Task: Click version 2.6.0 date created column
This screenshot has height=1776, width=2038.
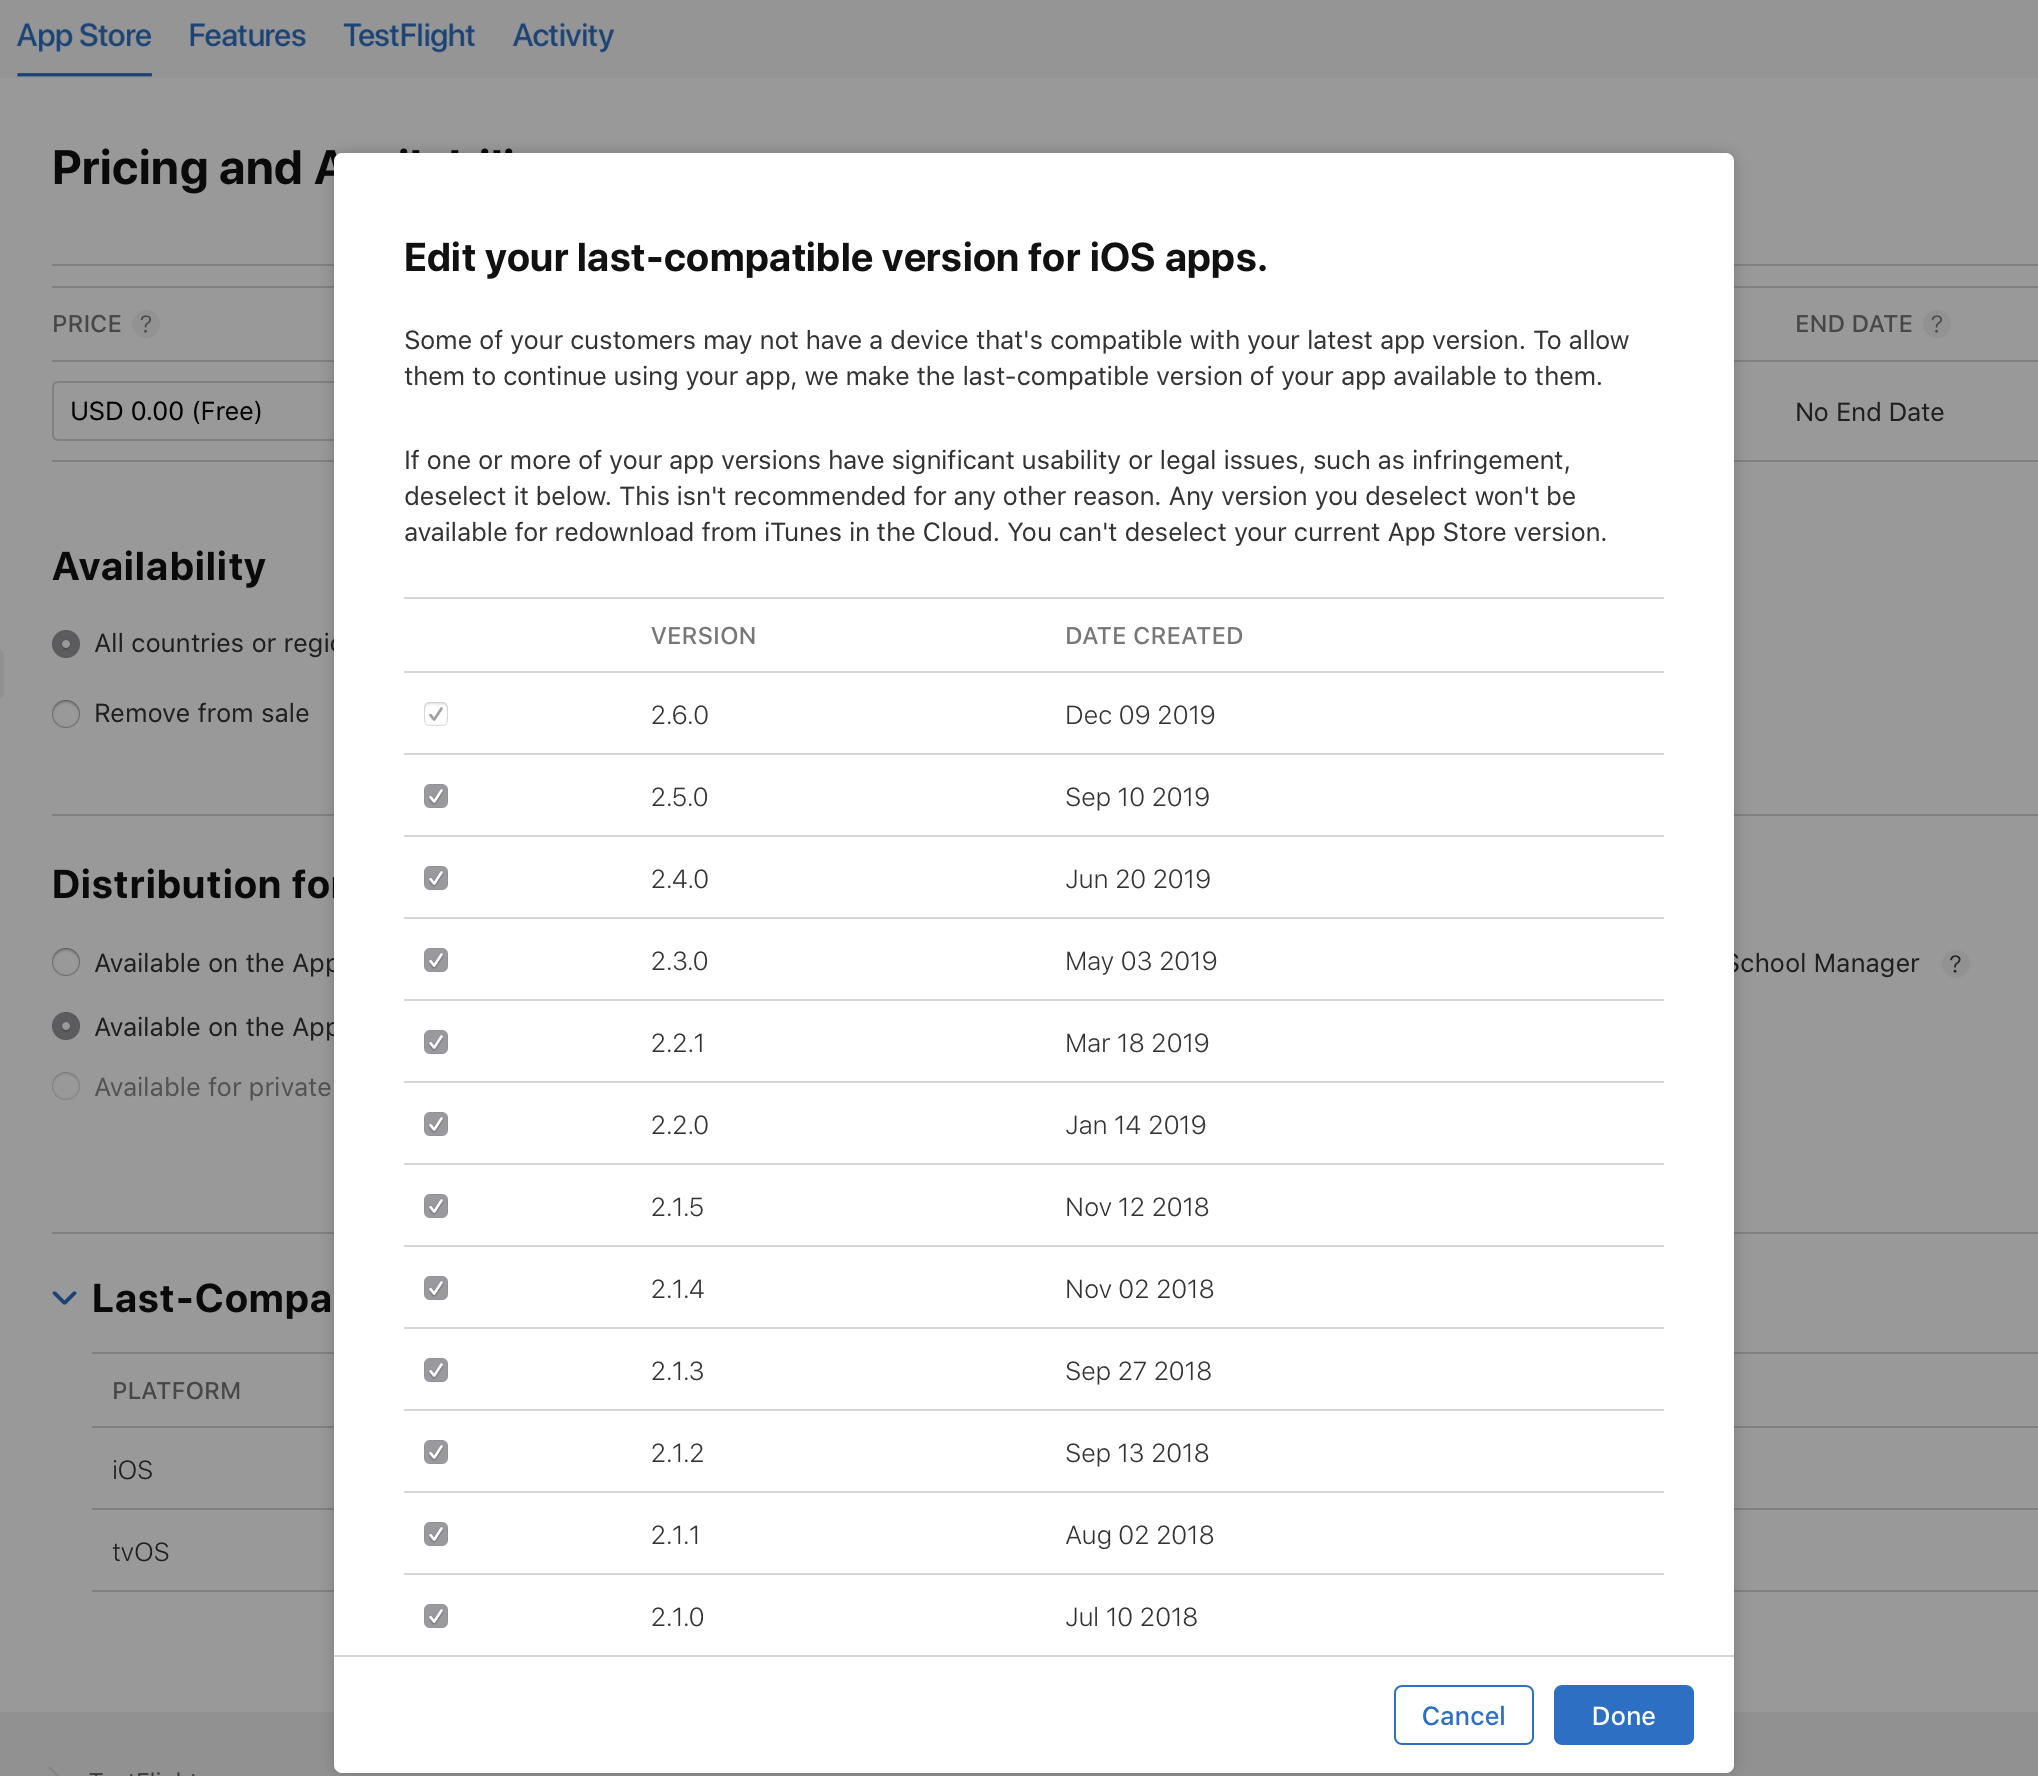Action: click(1139, 714)
